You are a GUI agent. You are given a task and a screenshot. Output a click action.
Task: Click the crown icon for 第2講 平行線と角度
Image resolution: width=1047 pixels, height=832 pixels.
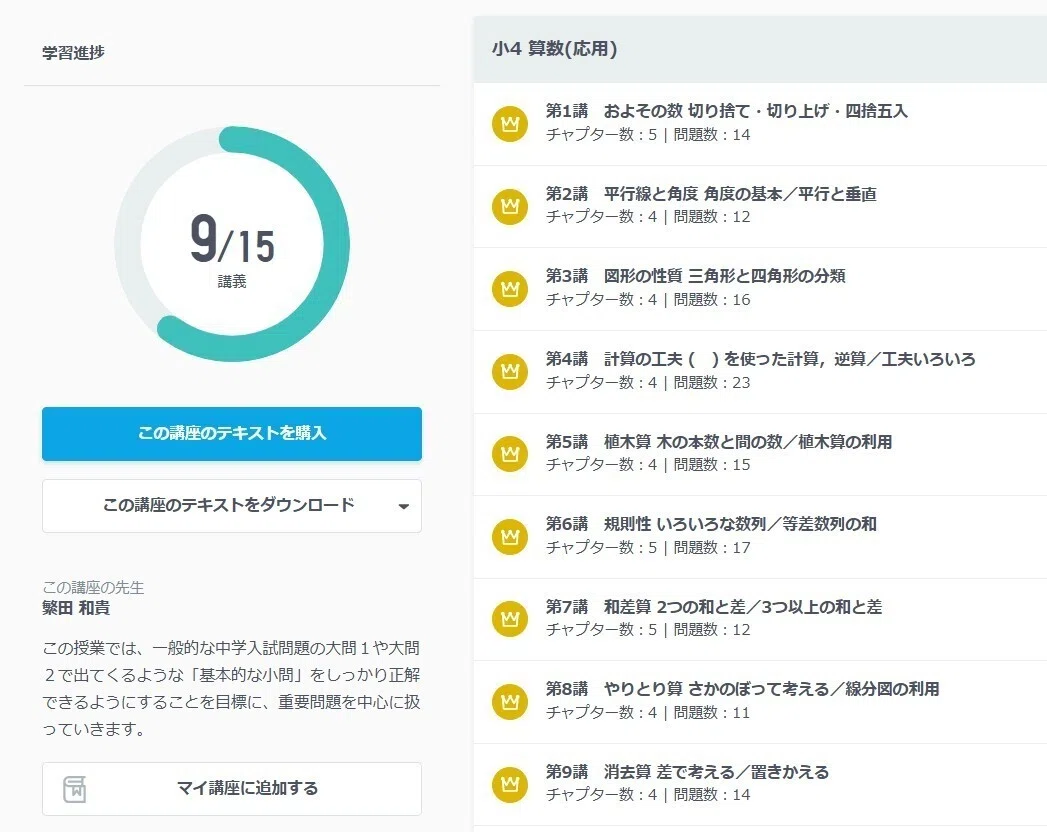[510, 206]
